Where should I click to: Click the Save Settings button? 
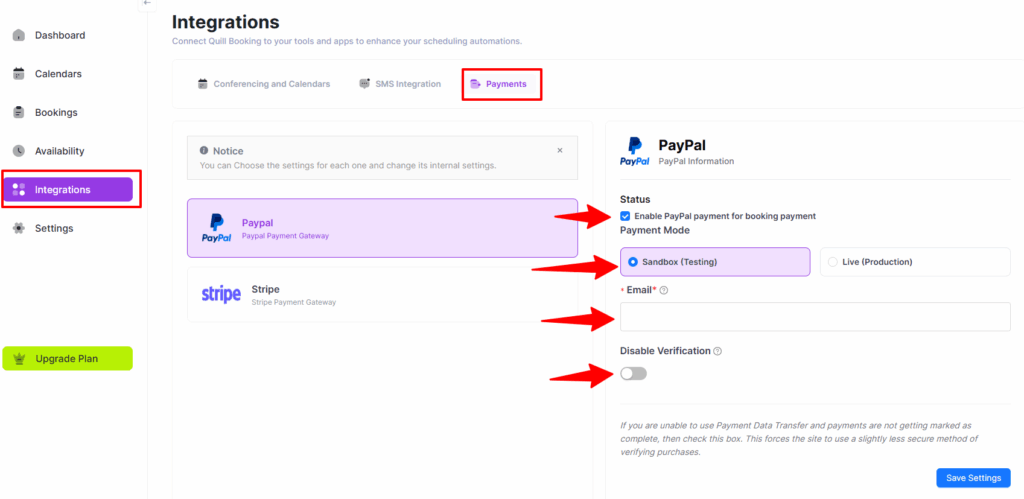(x=973, y=478)
